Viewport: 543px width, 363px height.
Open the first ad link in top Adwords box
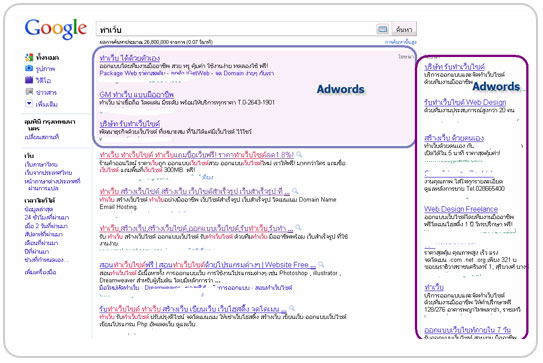[130, 58]
